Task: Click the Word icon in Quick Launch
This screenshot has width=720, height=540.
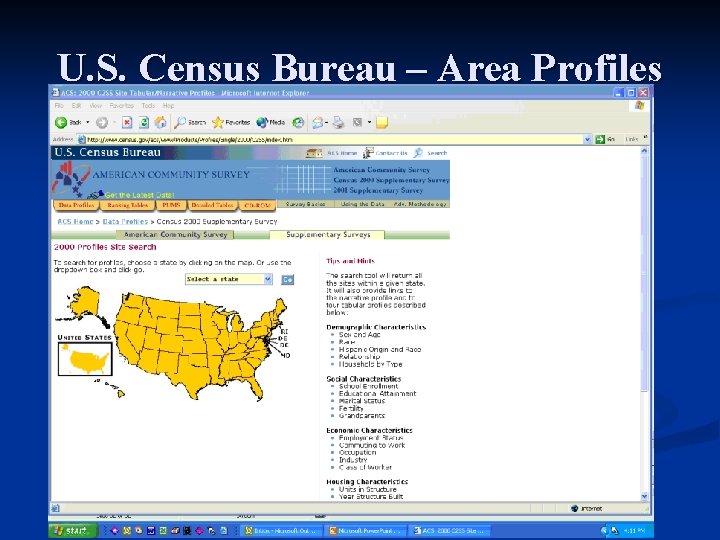Action: click(151, 531)
